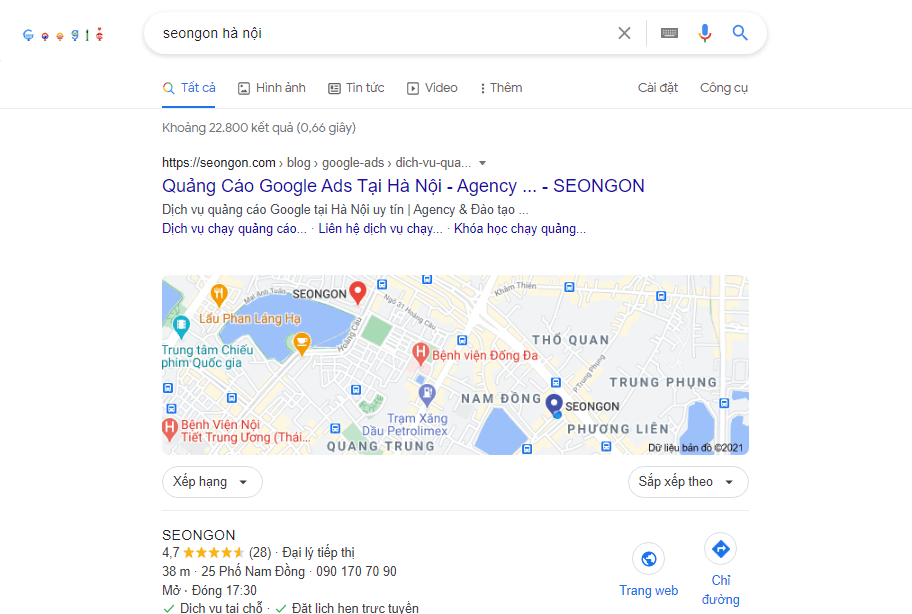Open SEONGON's Trang web globe icon

pos(649,559)
